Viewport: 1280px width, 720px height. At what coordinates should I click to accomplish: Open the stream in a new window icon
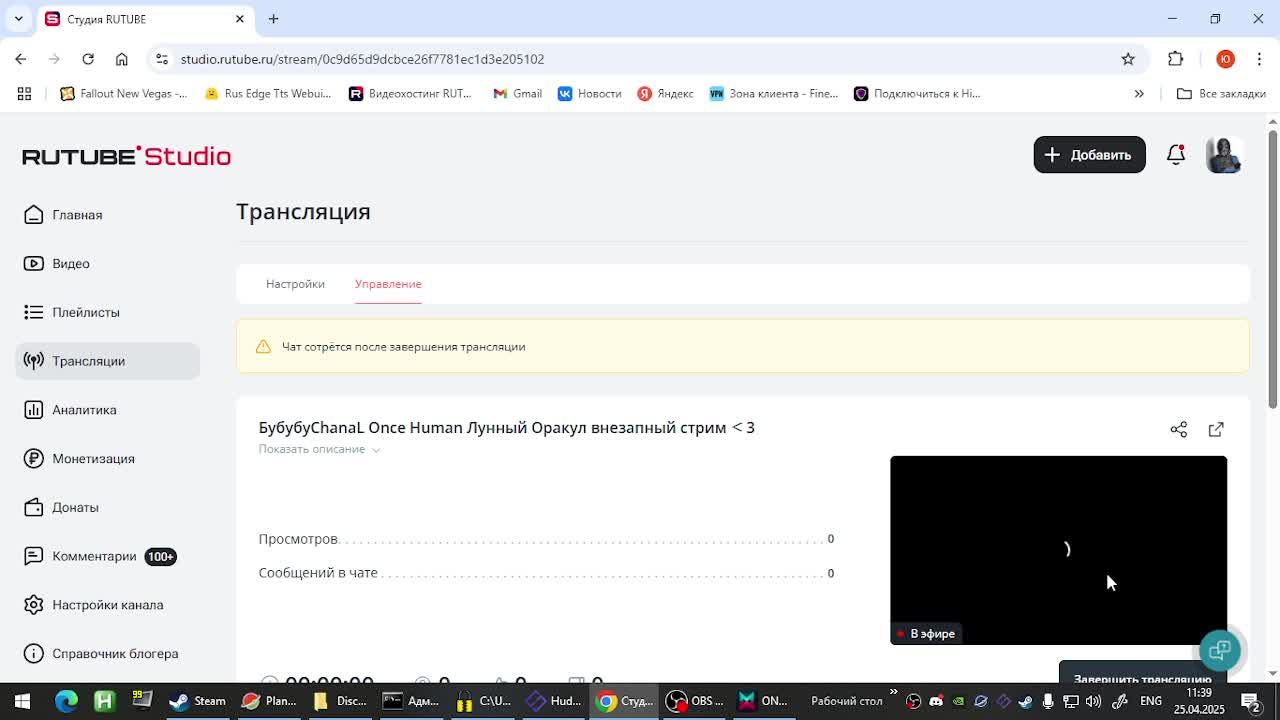point(1216,429)
